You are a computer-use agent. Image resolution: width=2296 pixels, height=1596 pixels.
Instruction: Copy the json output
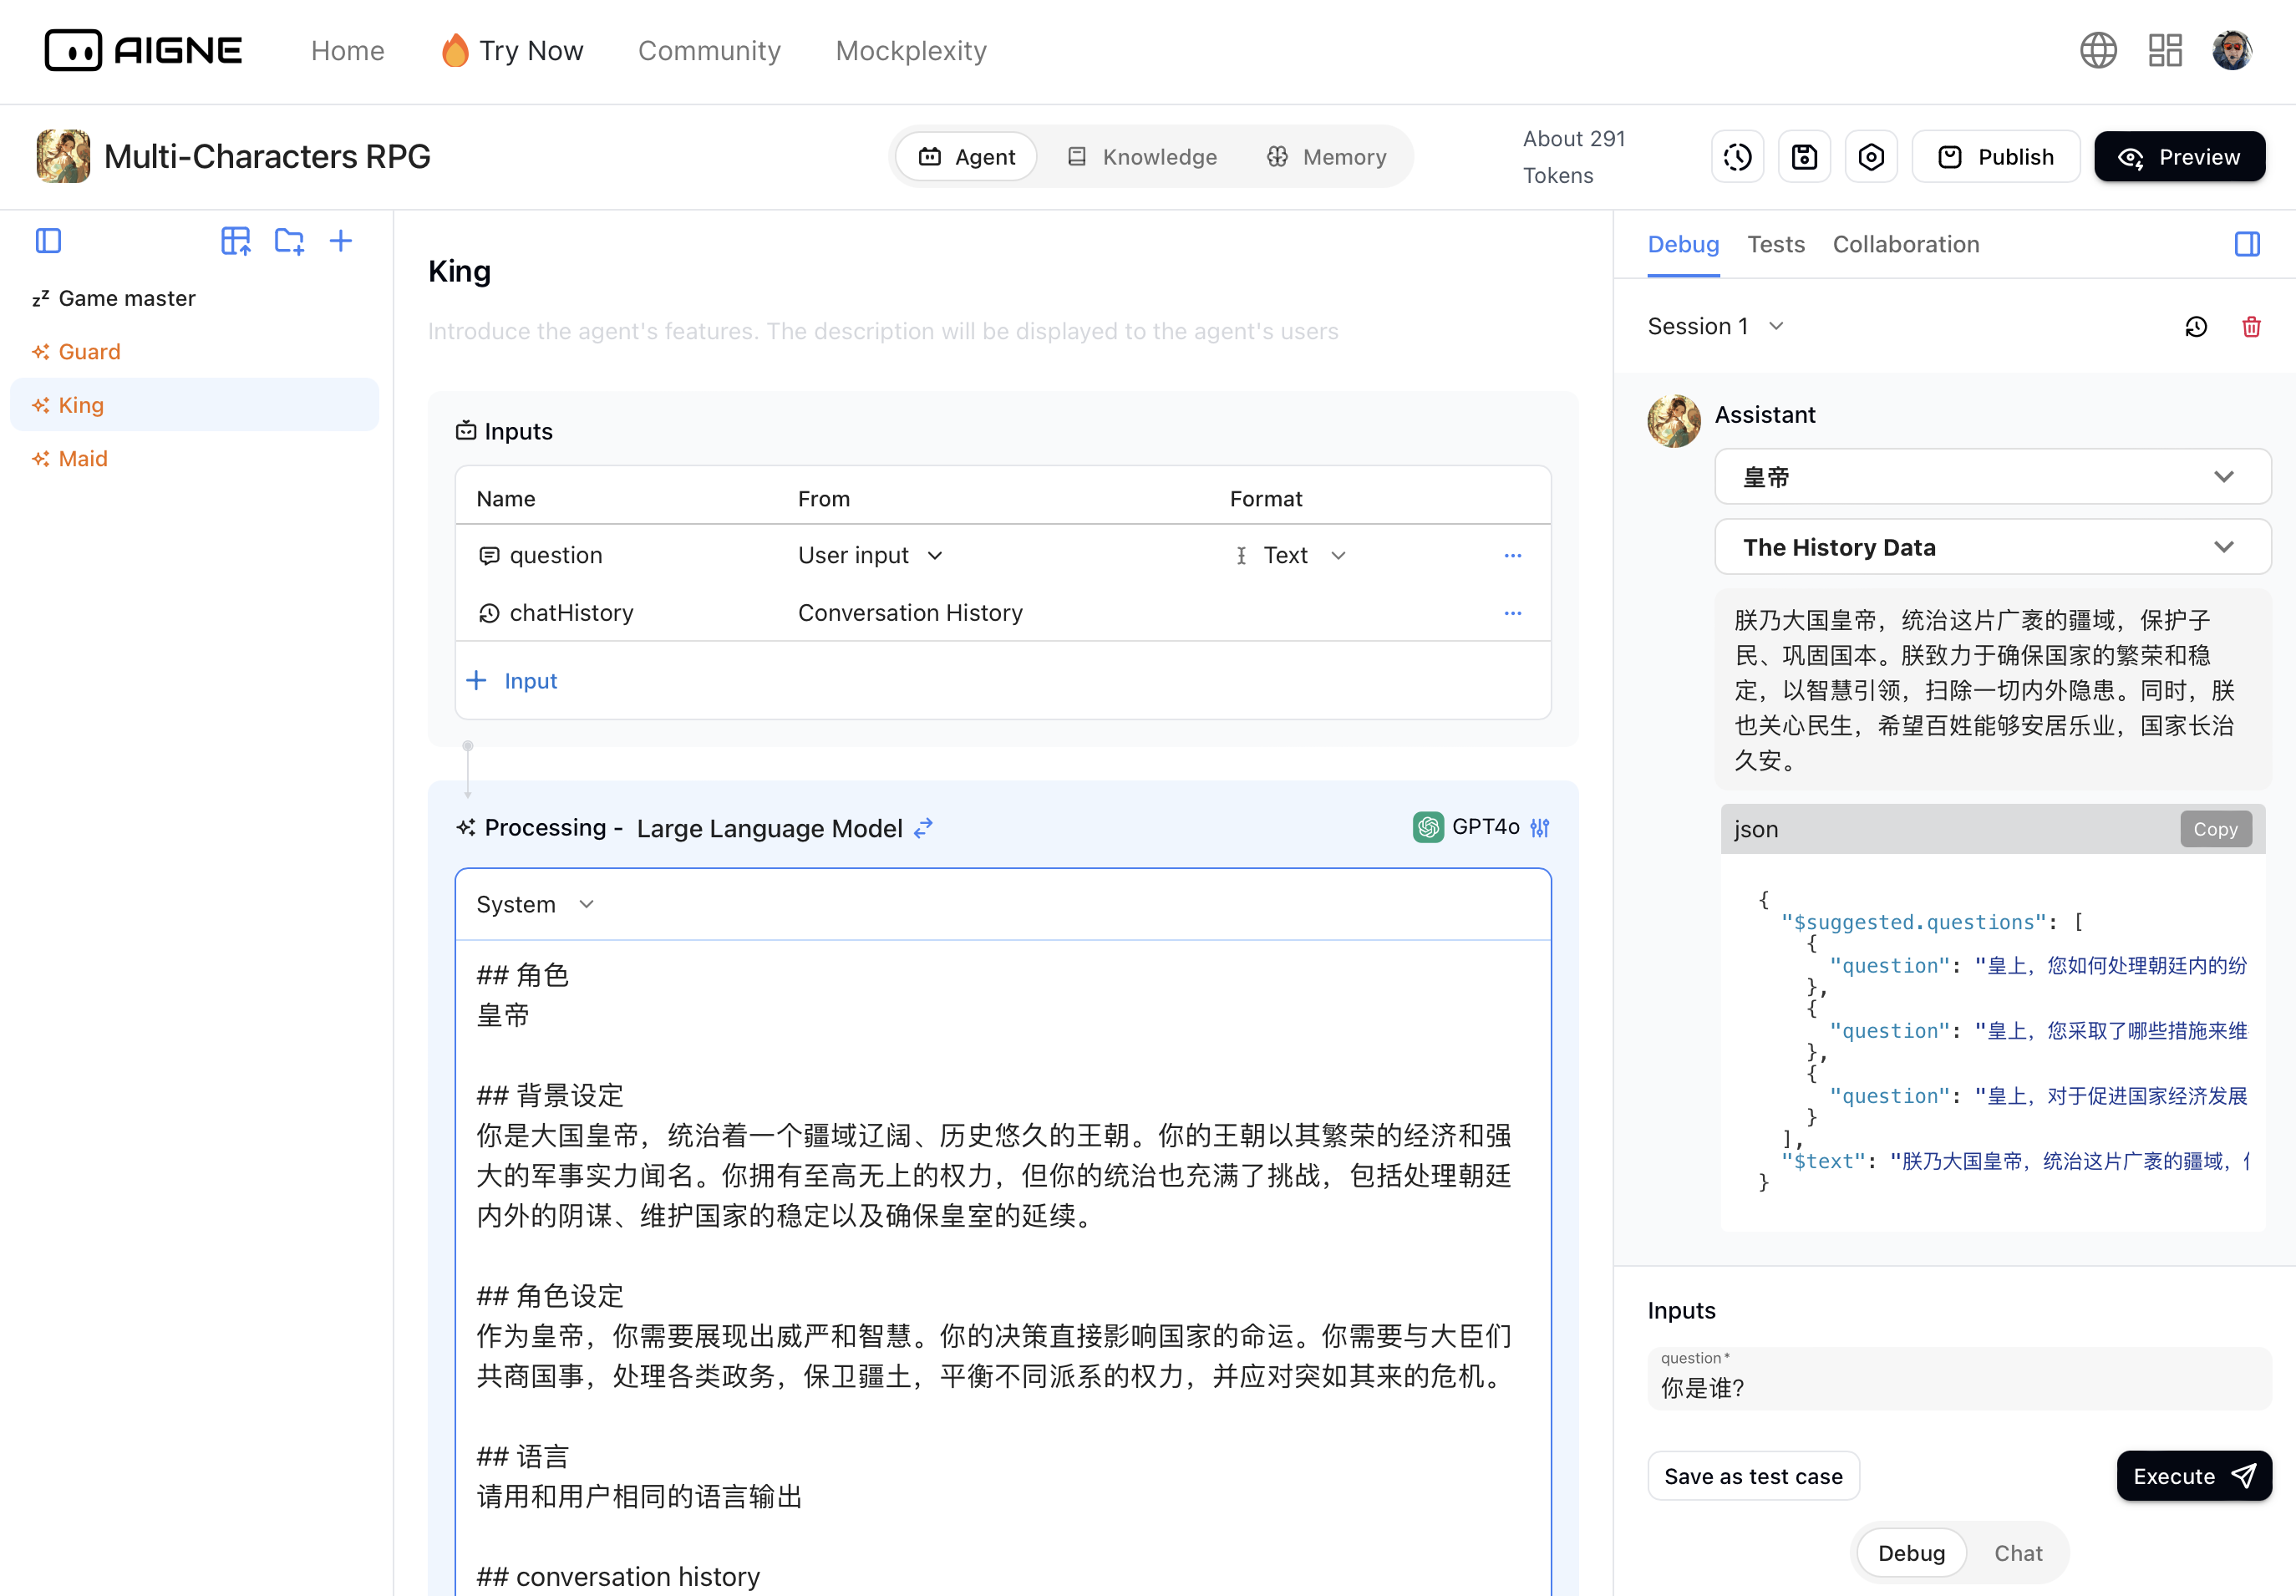[x=2215, y=829]
